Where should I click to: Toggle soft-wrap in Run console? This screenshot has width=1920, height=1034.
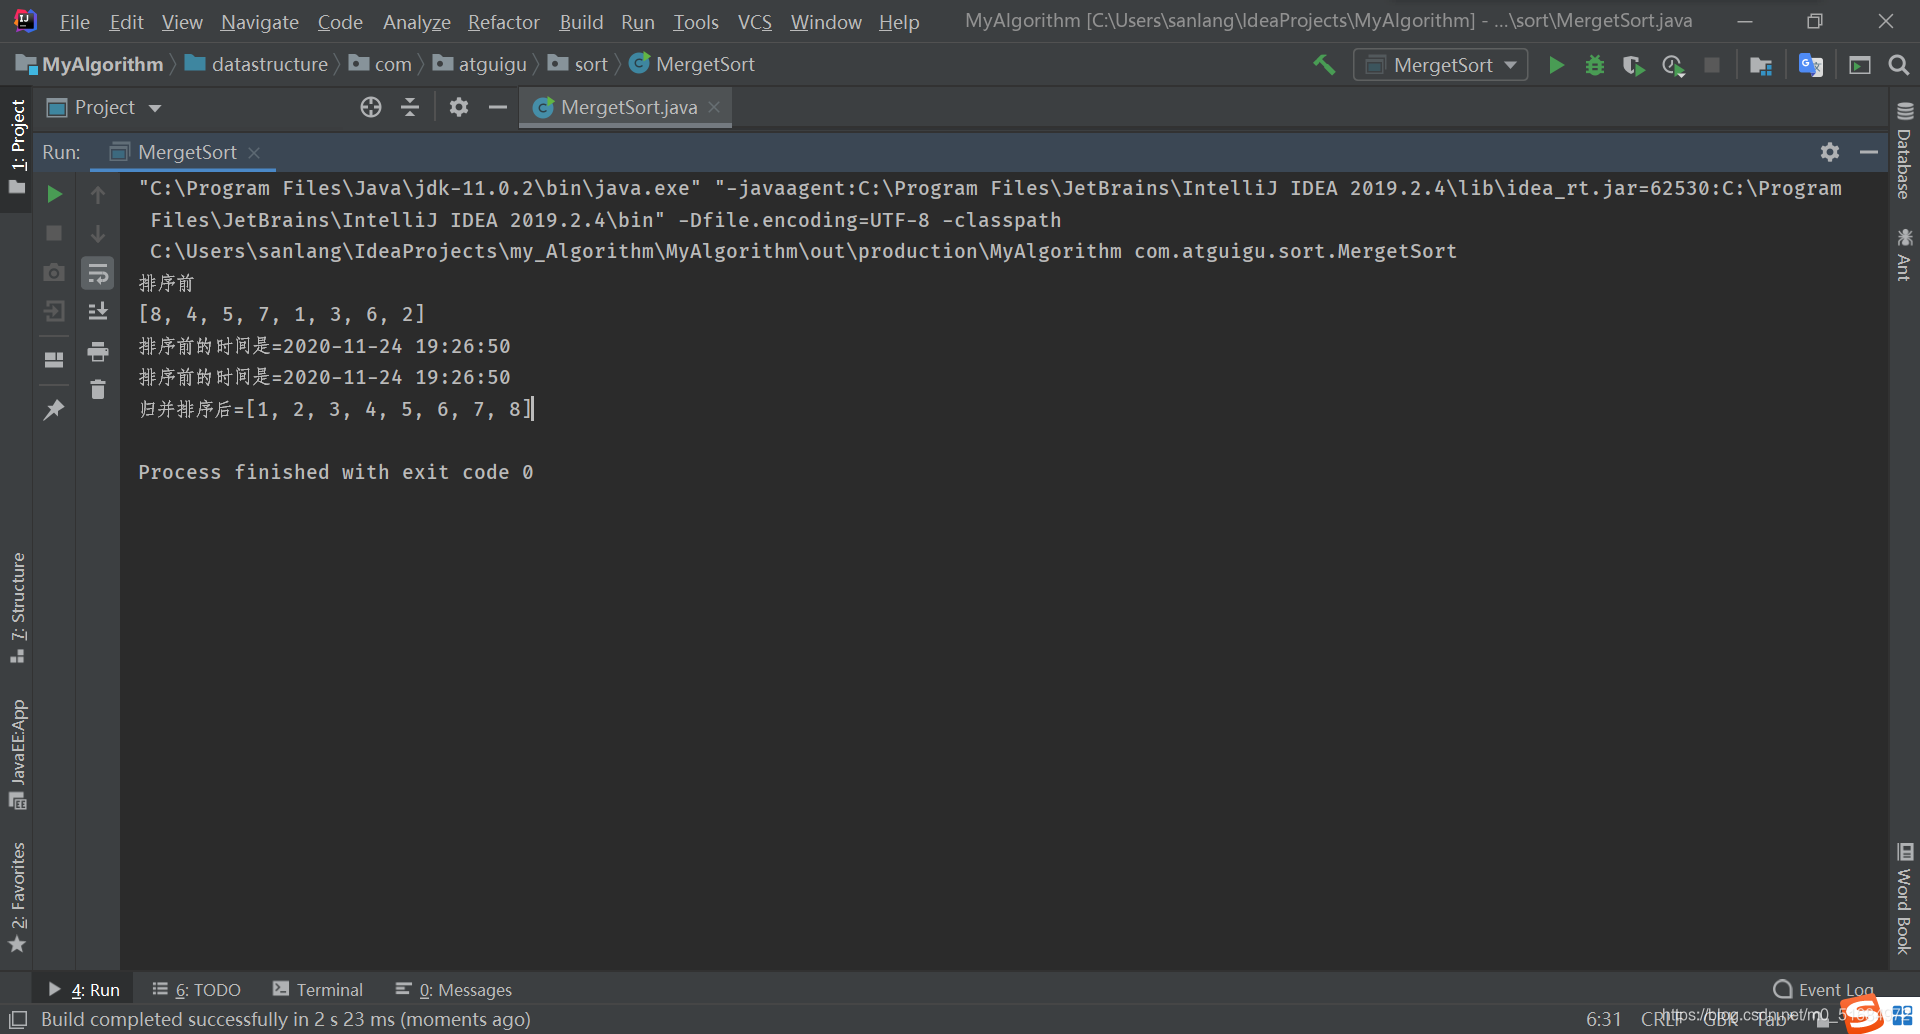click(x=98, y=273)
